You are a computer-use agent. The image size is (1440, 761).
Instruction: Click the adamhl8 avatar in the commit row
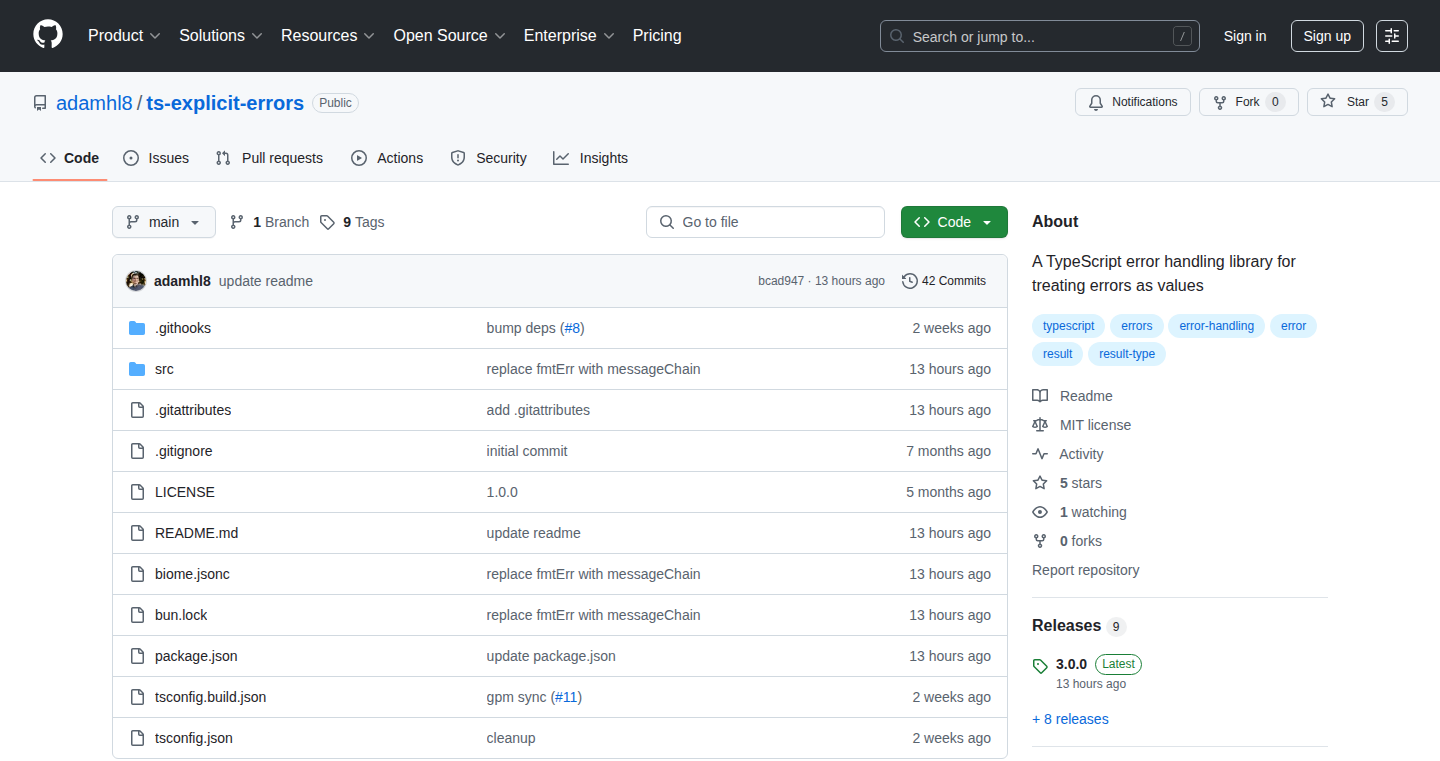pyautogui.click(x=136, y=281)
